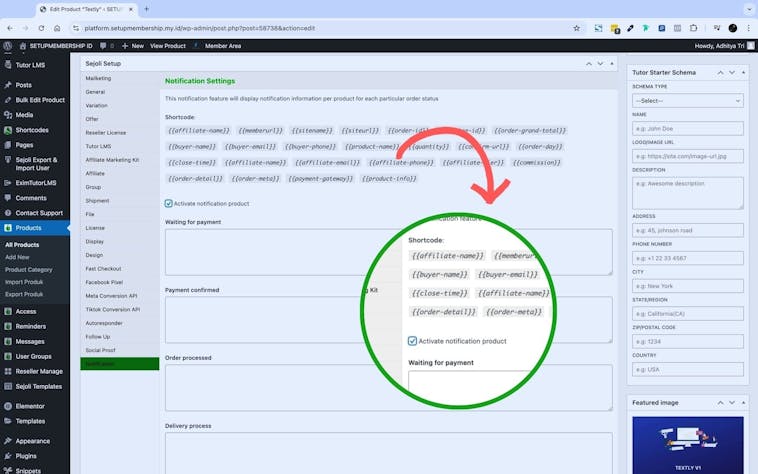Click View Product in admin bar

click(168, 46)
